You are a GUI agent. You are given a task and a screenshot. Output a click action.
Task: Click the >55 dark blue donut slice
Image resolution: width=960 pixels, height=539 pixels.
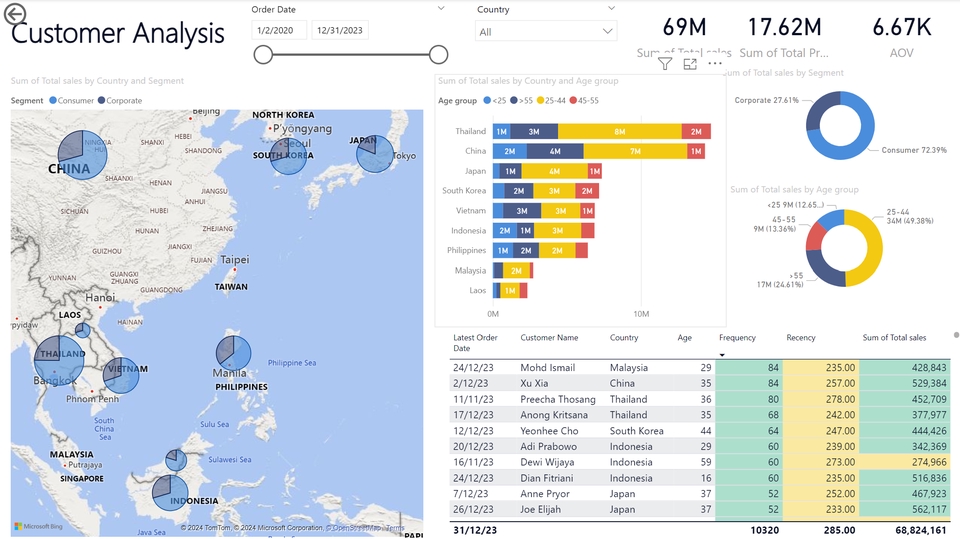click(x=821, y=272)
